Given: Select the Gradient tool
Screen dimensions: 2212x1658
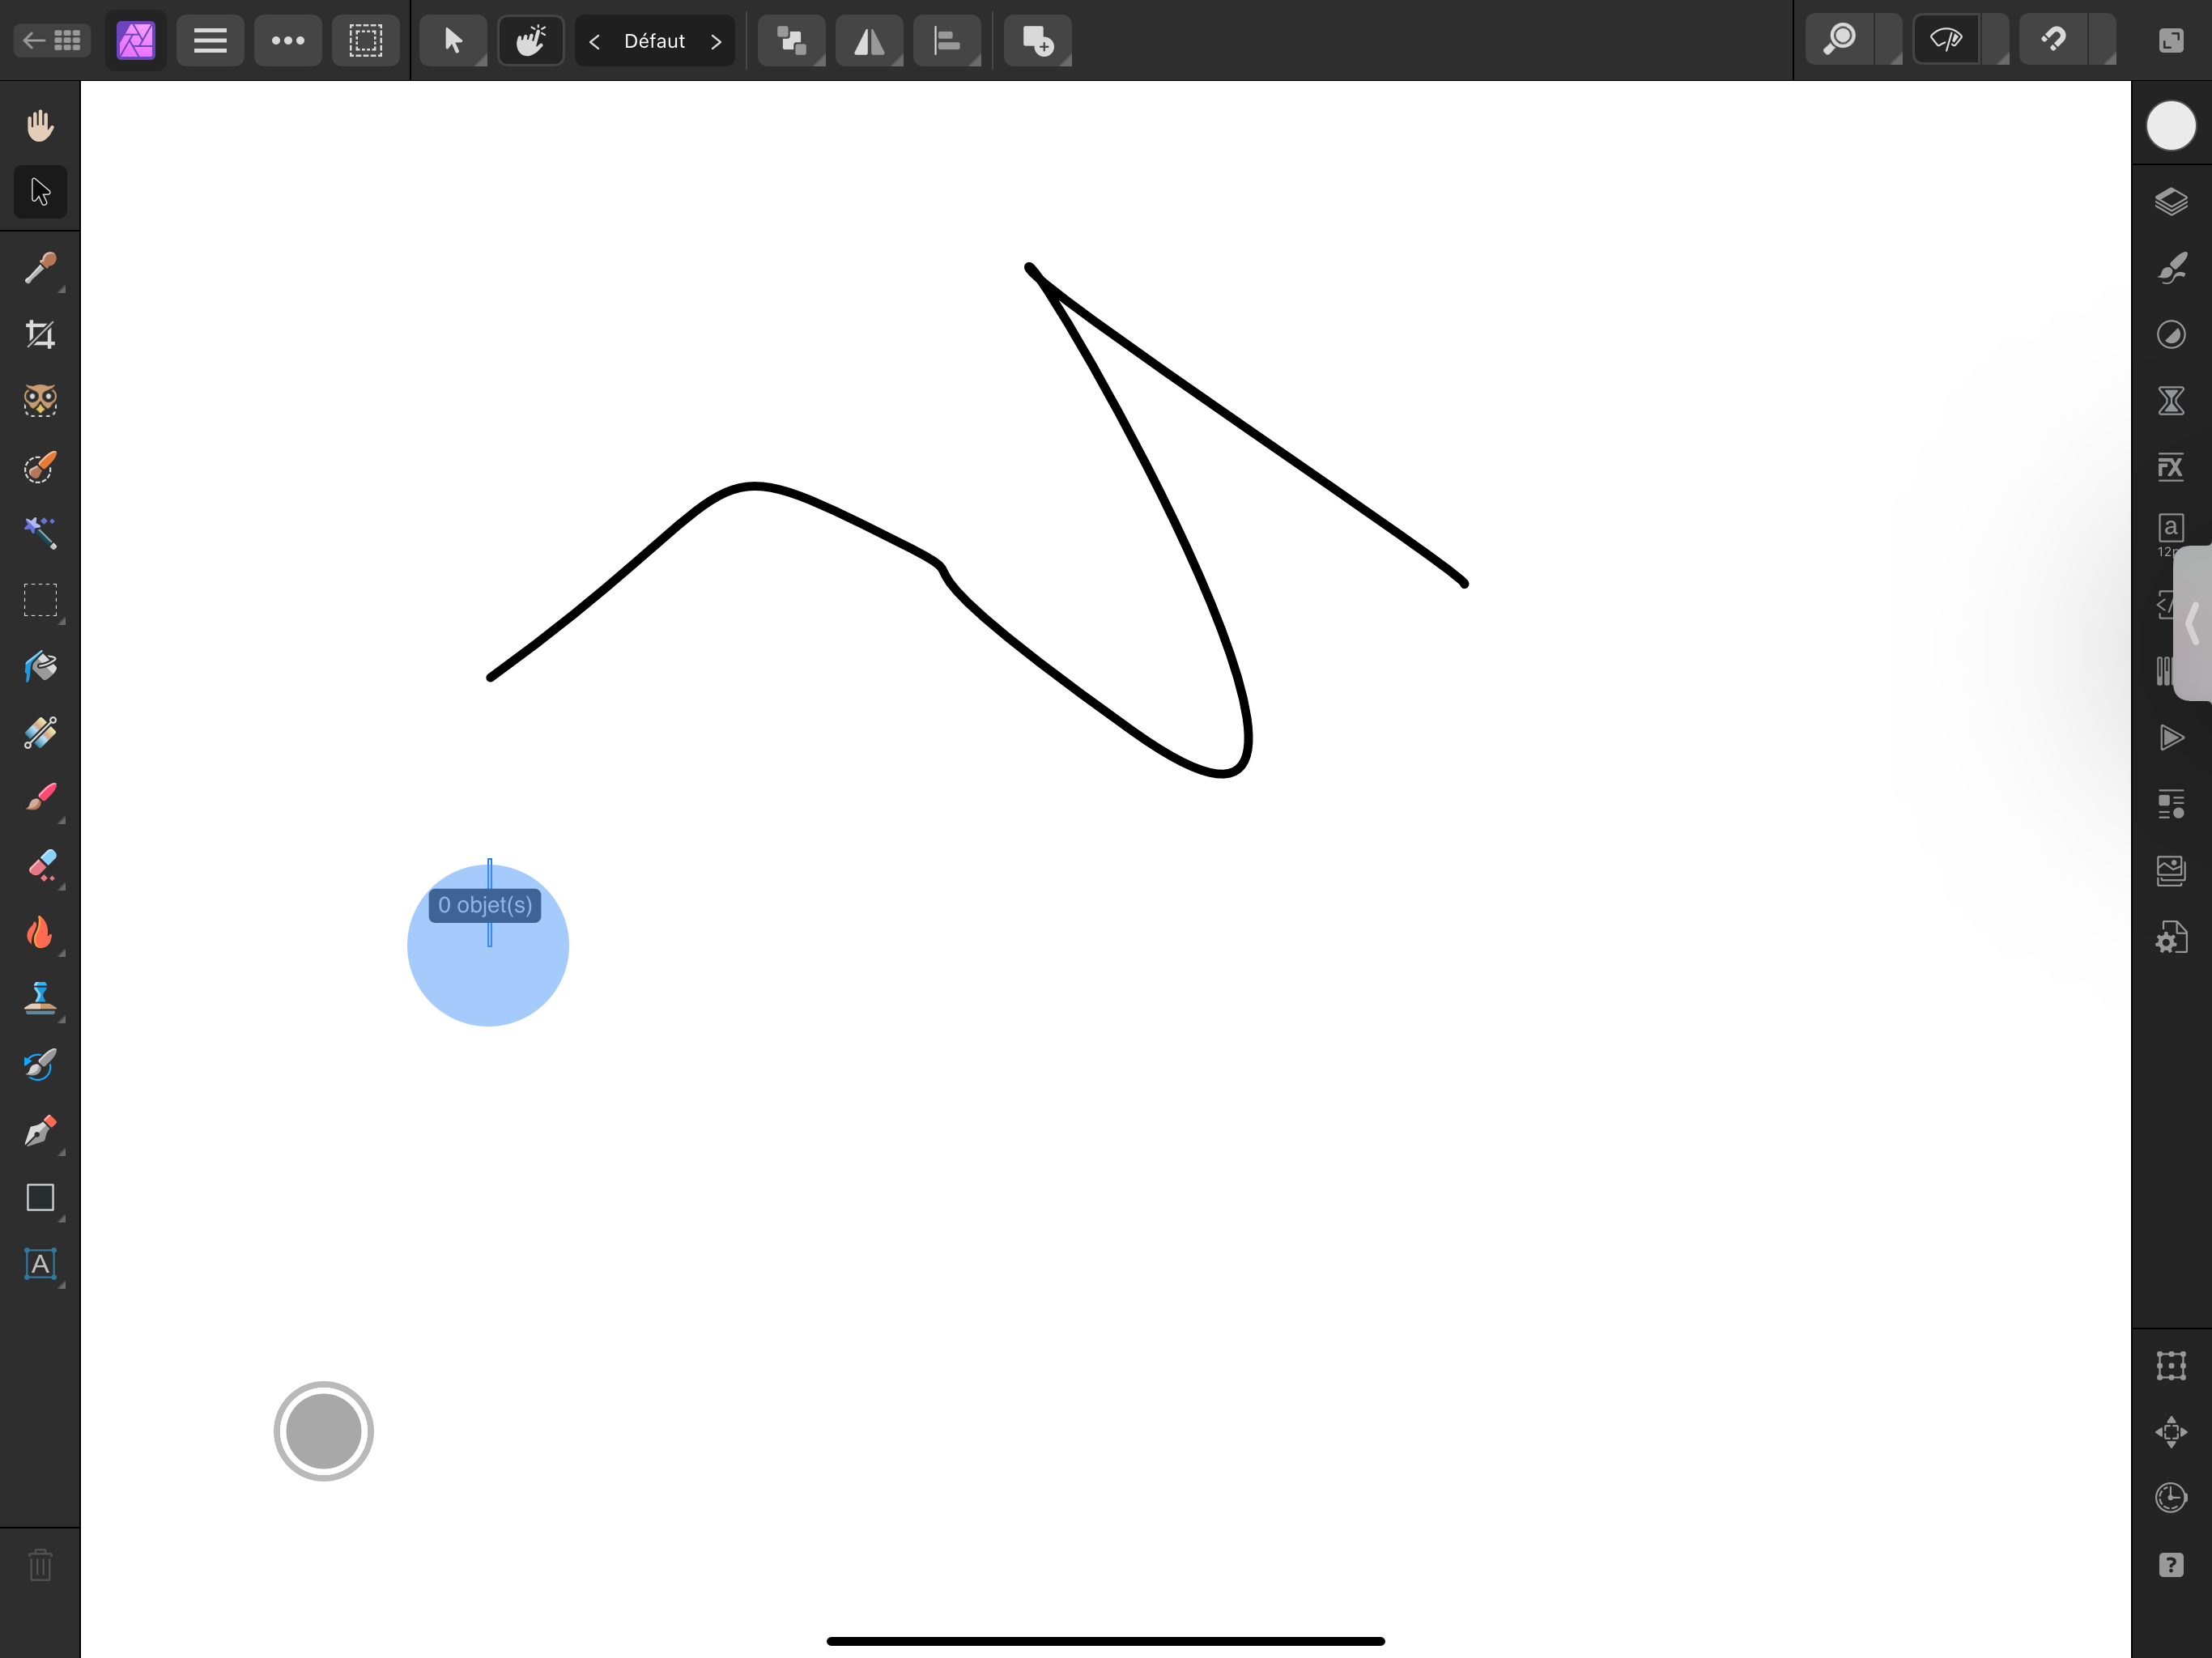Looking at the screenshot, I should pyautogui.click(x=40, y=733).
